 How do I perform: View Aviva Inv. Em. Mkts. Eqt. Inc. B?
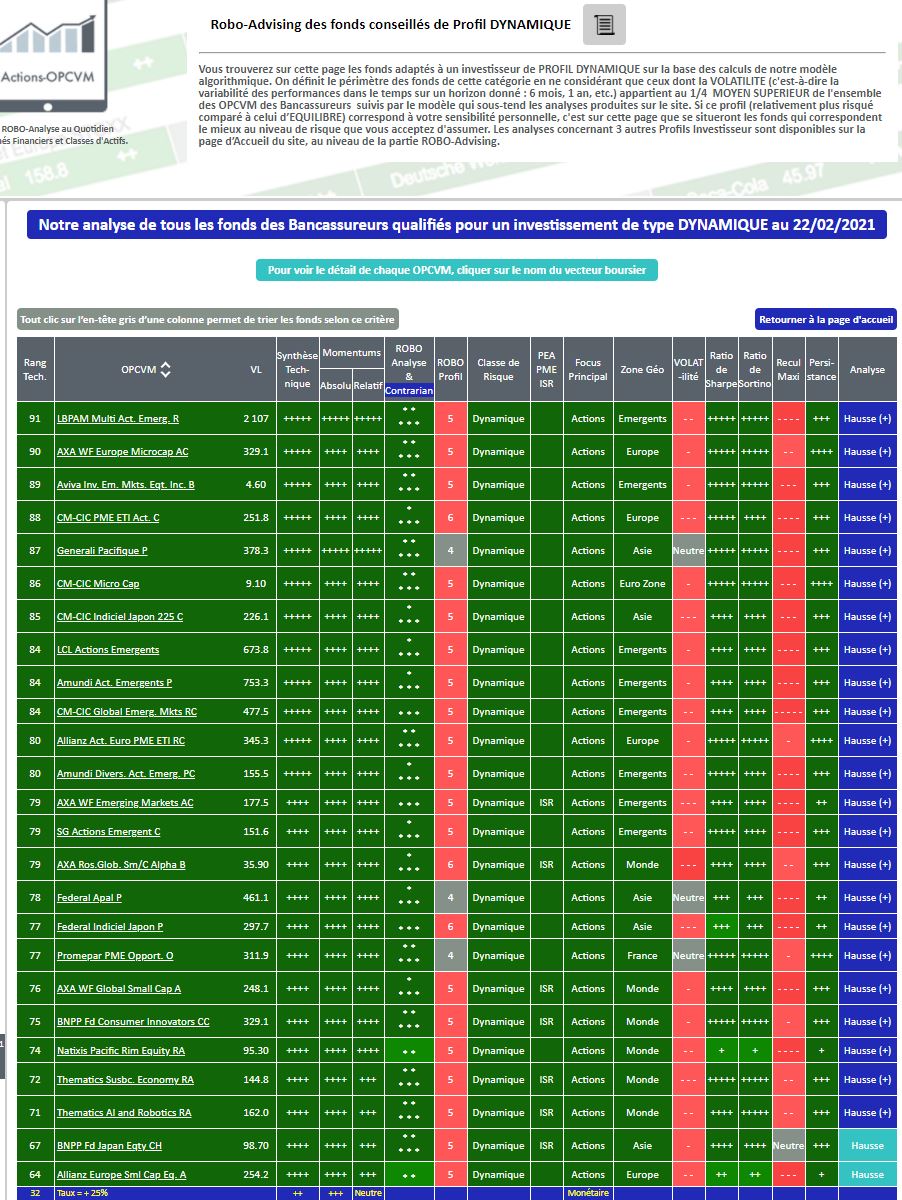(126, 485)
